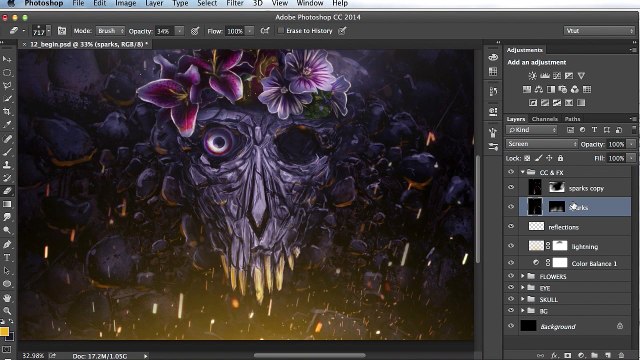The height and width of the screenshot is (360, 640).
Task: Select the background layer thumbnail
Action: tap(528, 326)
